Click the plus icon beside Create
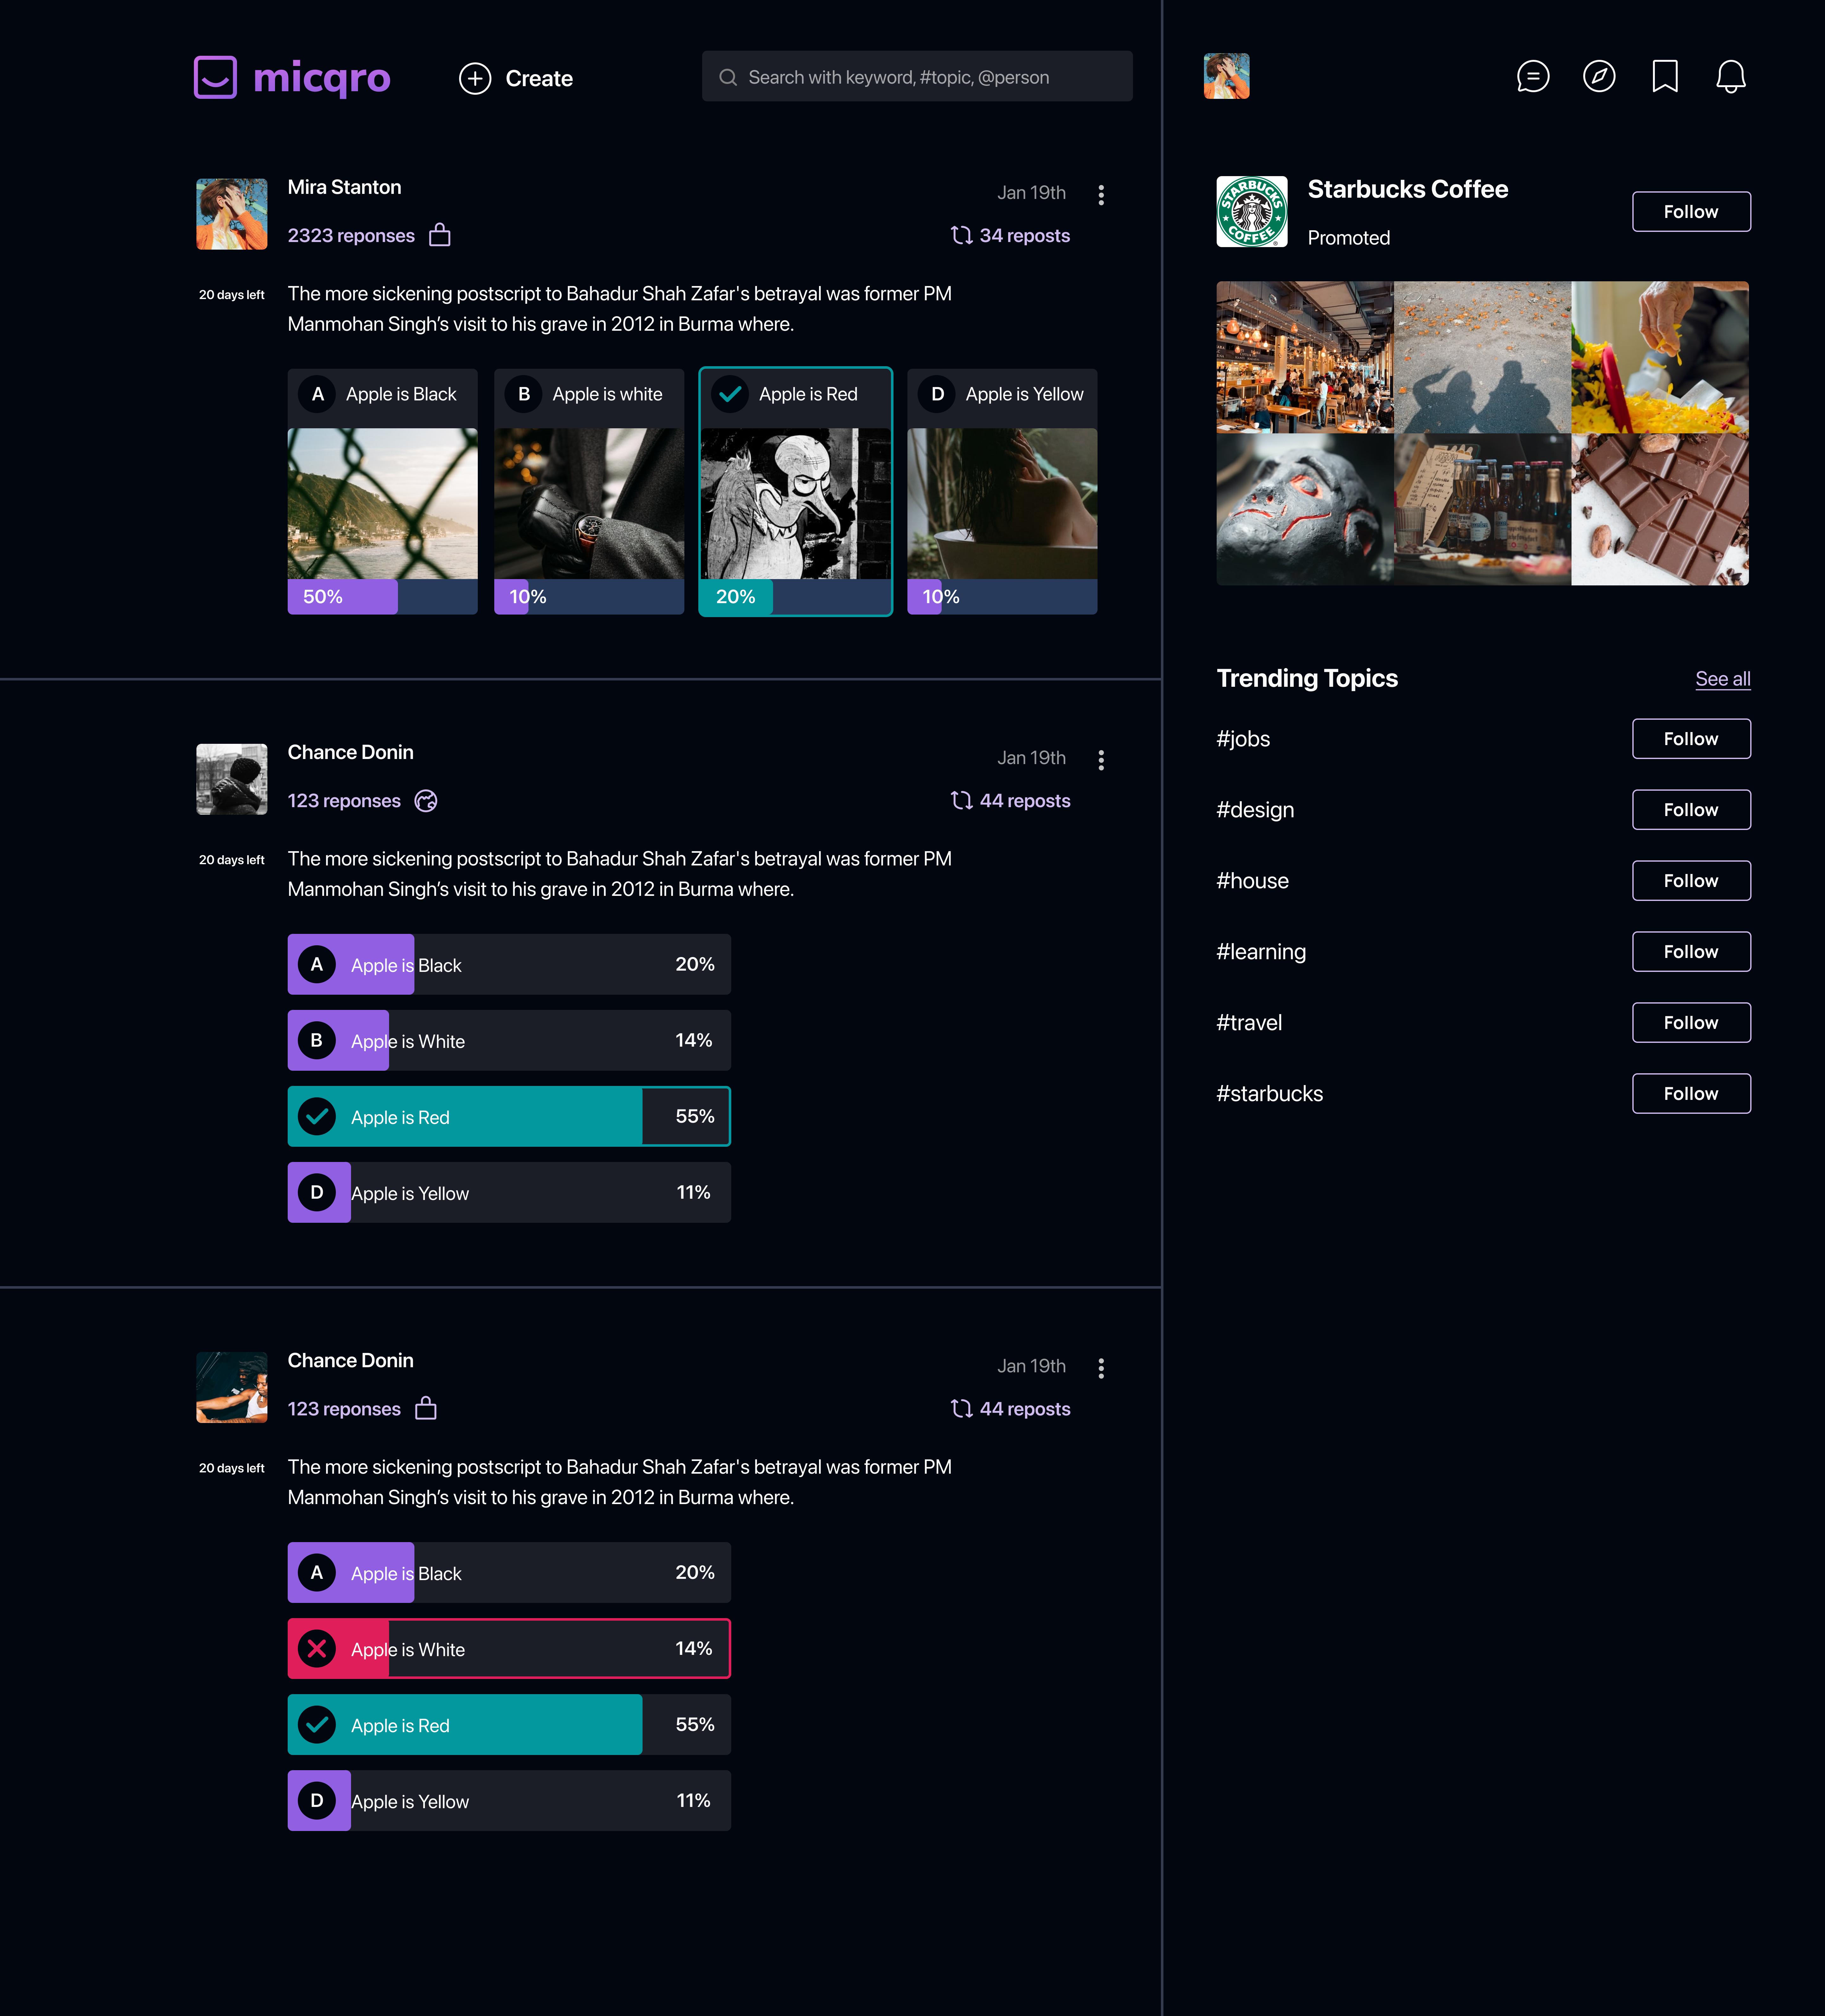The height and width of the screenshot is (2016, 1825). tap(475, 78)
